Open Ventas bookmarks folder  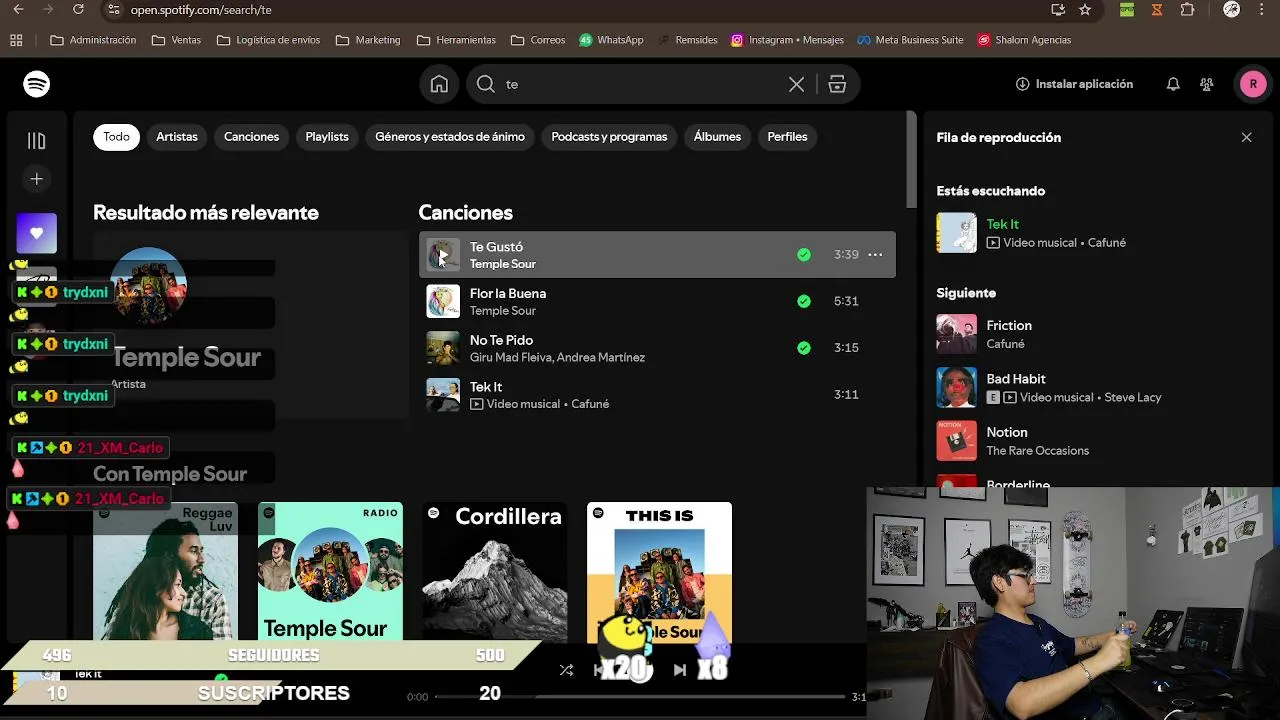[176, 40]
